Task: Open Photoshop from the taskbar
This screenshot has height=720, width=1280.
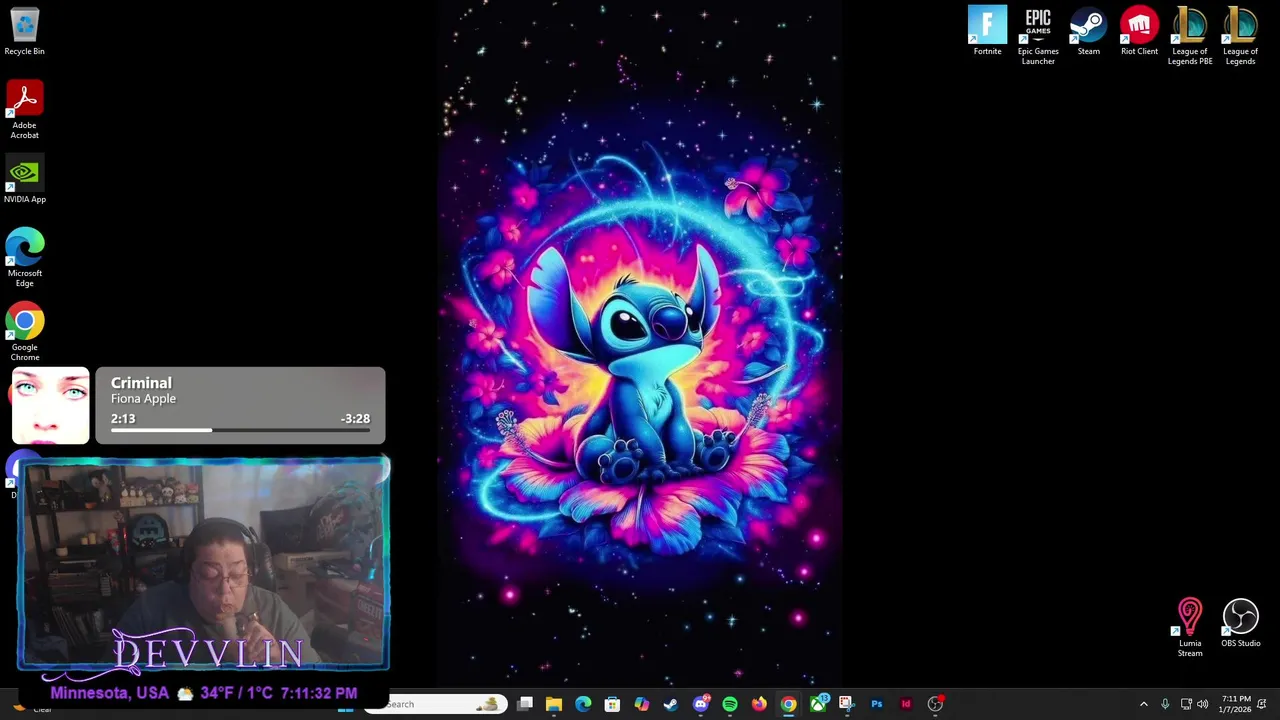Action: 876,704
